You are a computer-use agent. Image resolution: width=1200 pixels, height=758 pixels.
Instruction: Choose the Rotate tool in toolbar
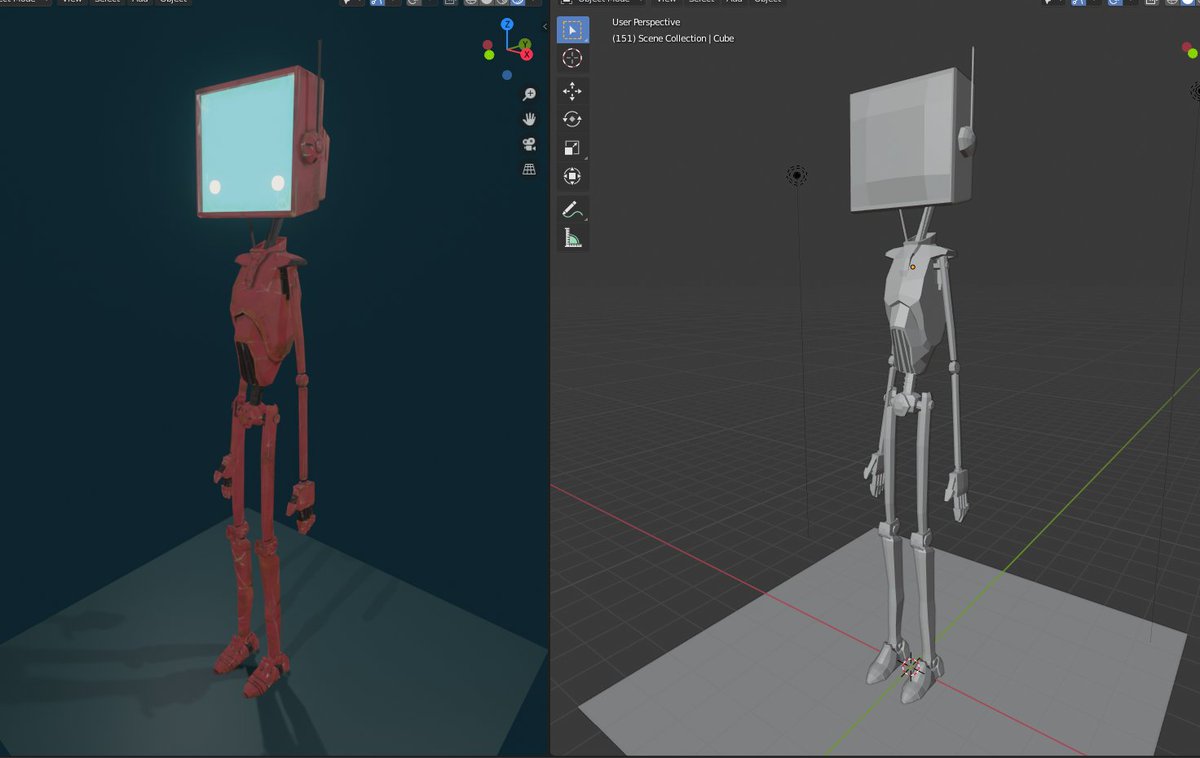click(x=572, y=119)
